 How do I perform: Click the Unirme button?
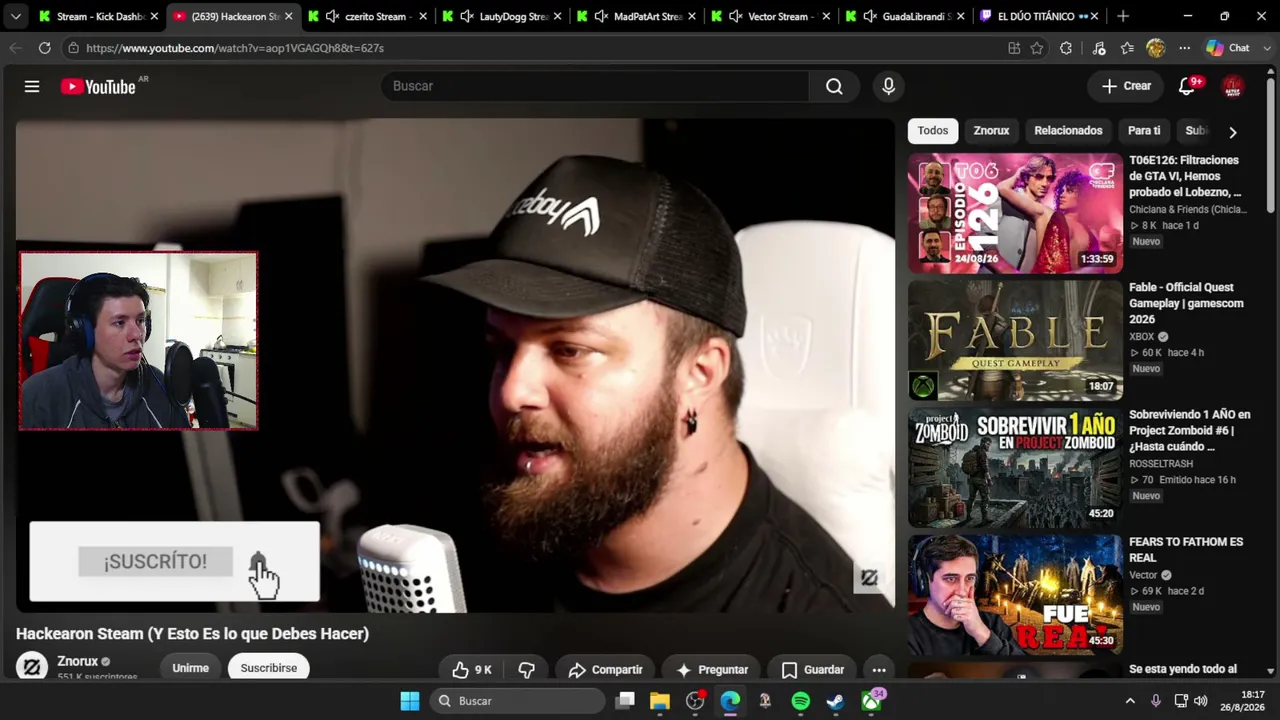coord(190,668)
